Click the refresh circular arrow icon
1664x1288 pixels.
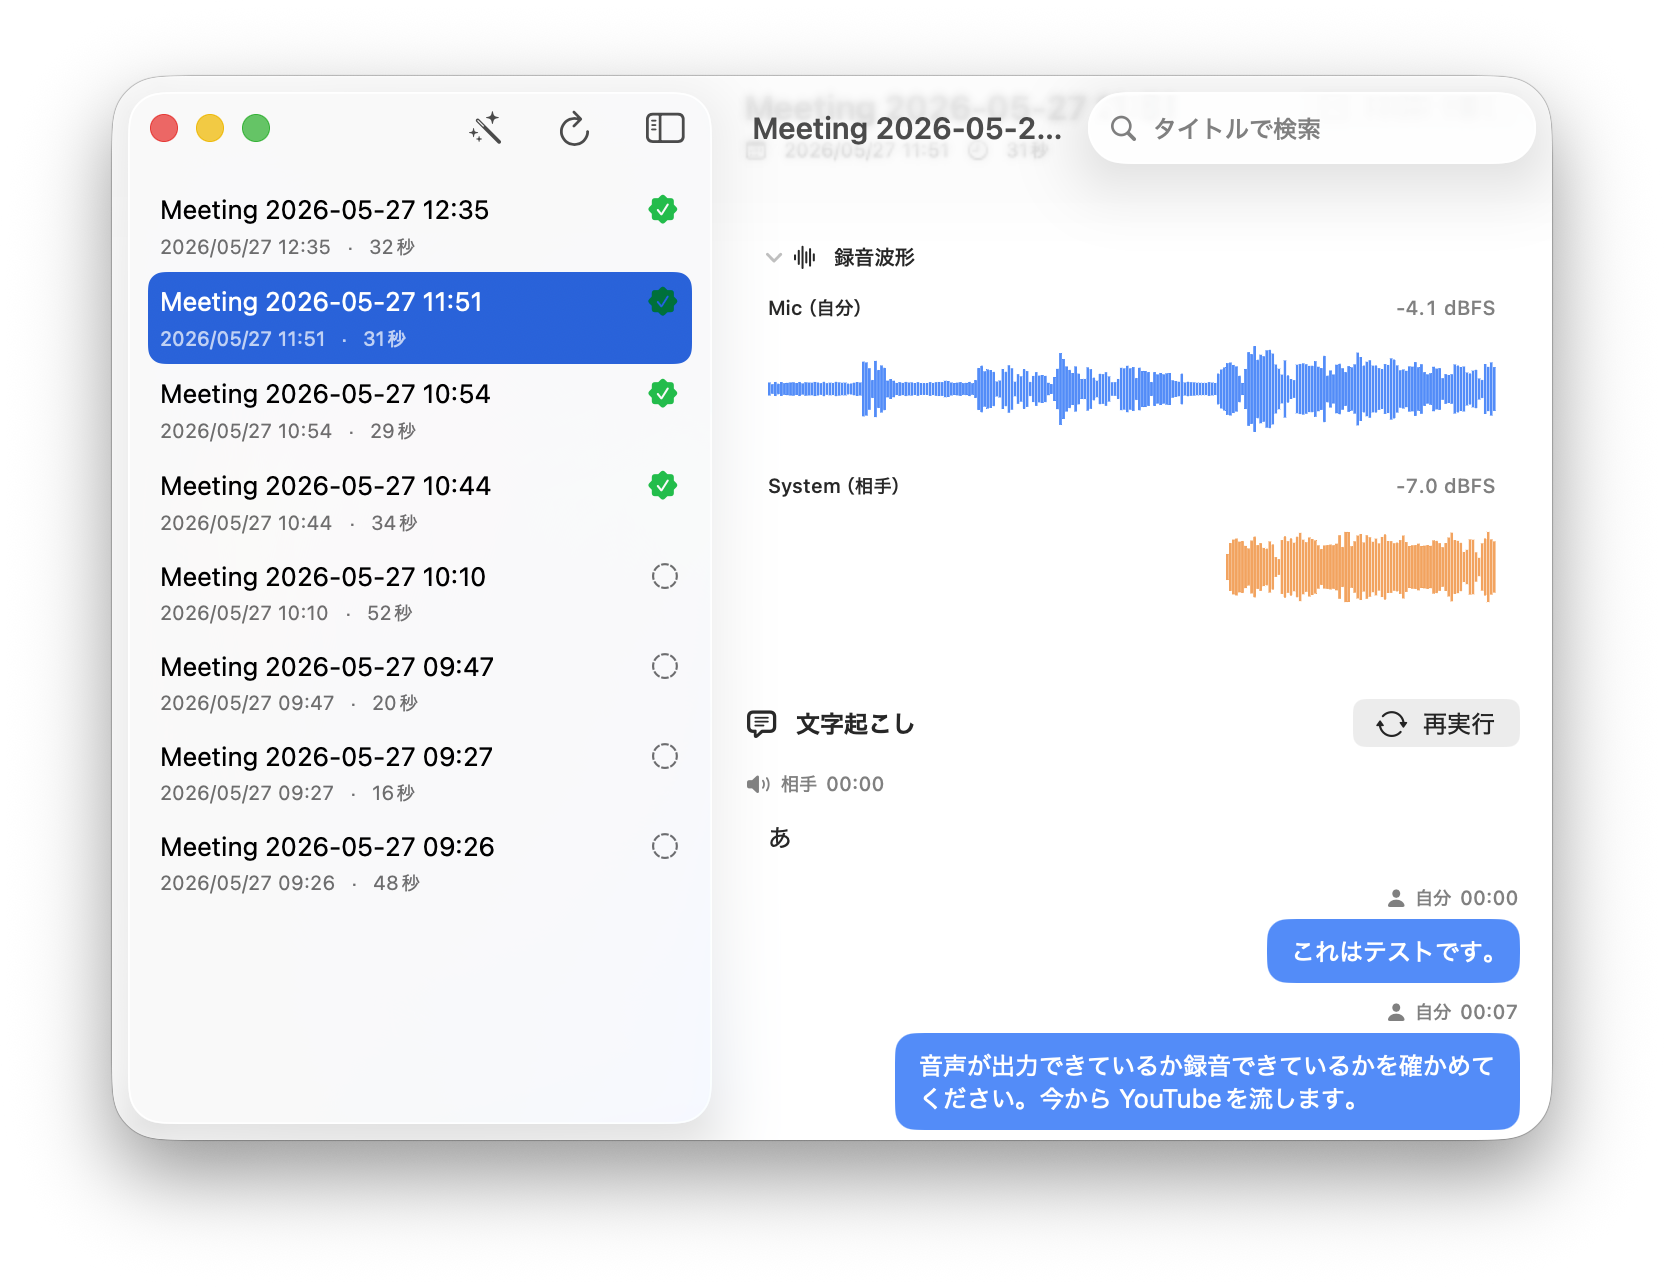(574, 129)
